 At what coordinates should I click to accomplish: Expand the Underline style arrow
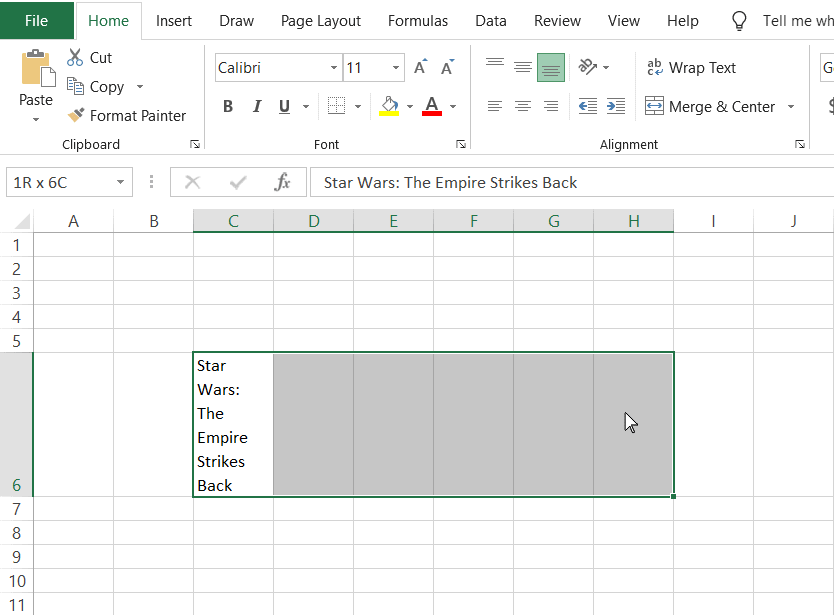(306, 106)
